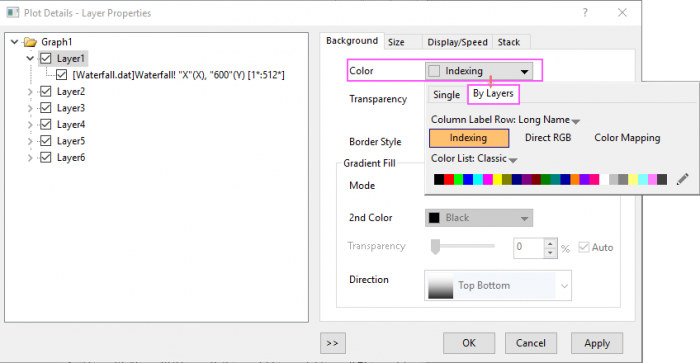The height and width of the screenshot is (363, 700).
Task: Expand the Layer4 tree node
Action: [30, 125]
